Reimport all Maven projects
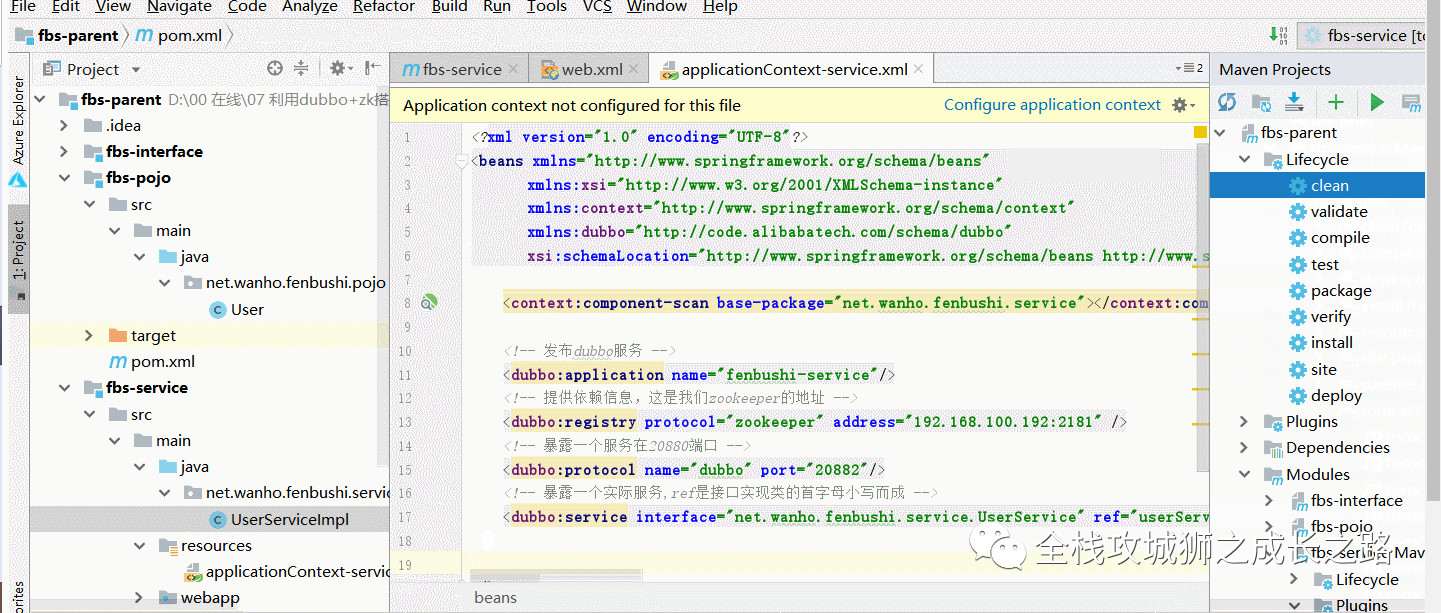The height and width of the screenshot is (613, 1441). coord(1227,103)
